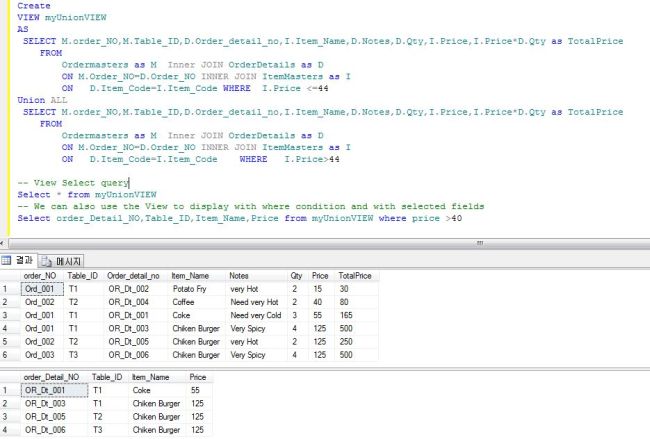The width and height of the screenshot is (650, 439).
Task: Click Chiken Burger in lower grid row 4
Action: 158,430
